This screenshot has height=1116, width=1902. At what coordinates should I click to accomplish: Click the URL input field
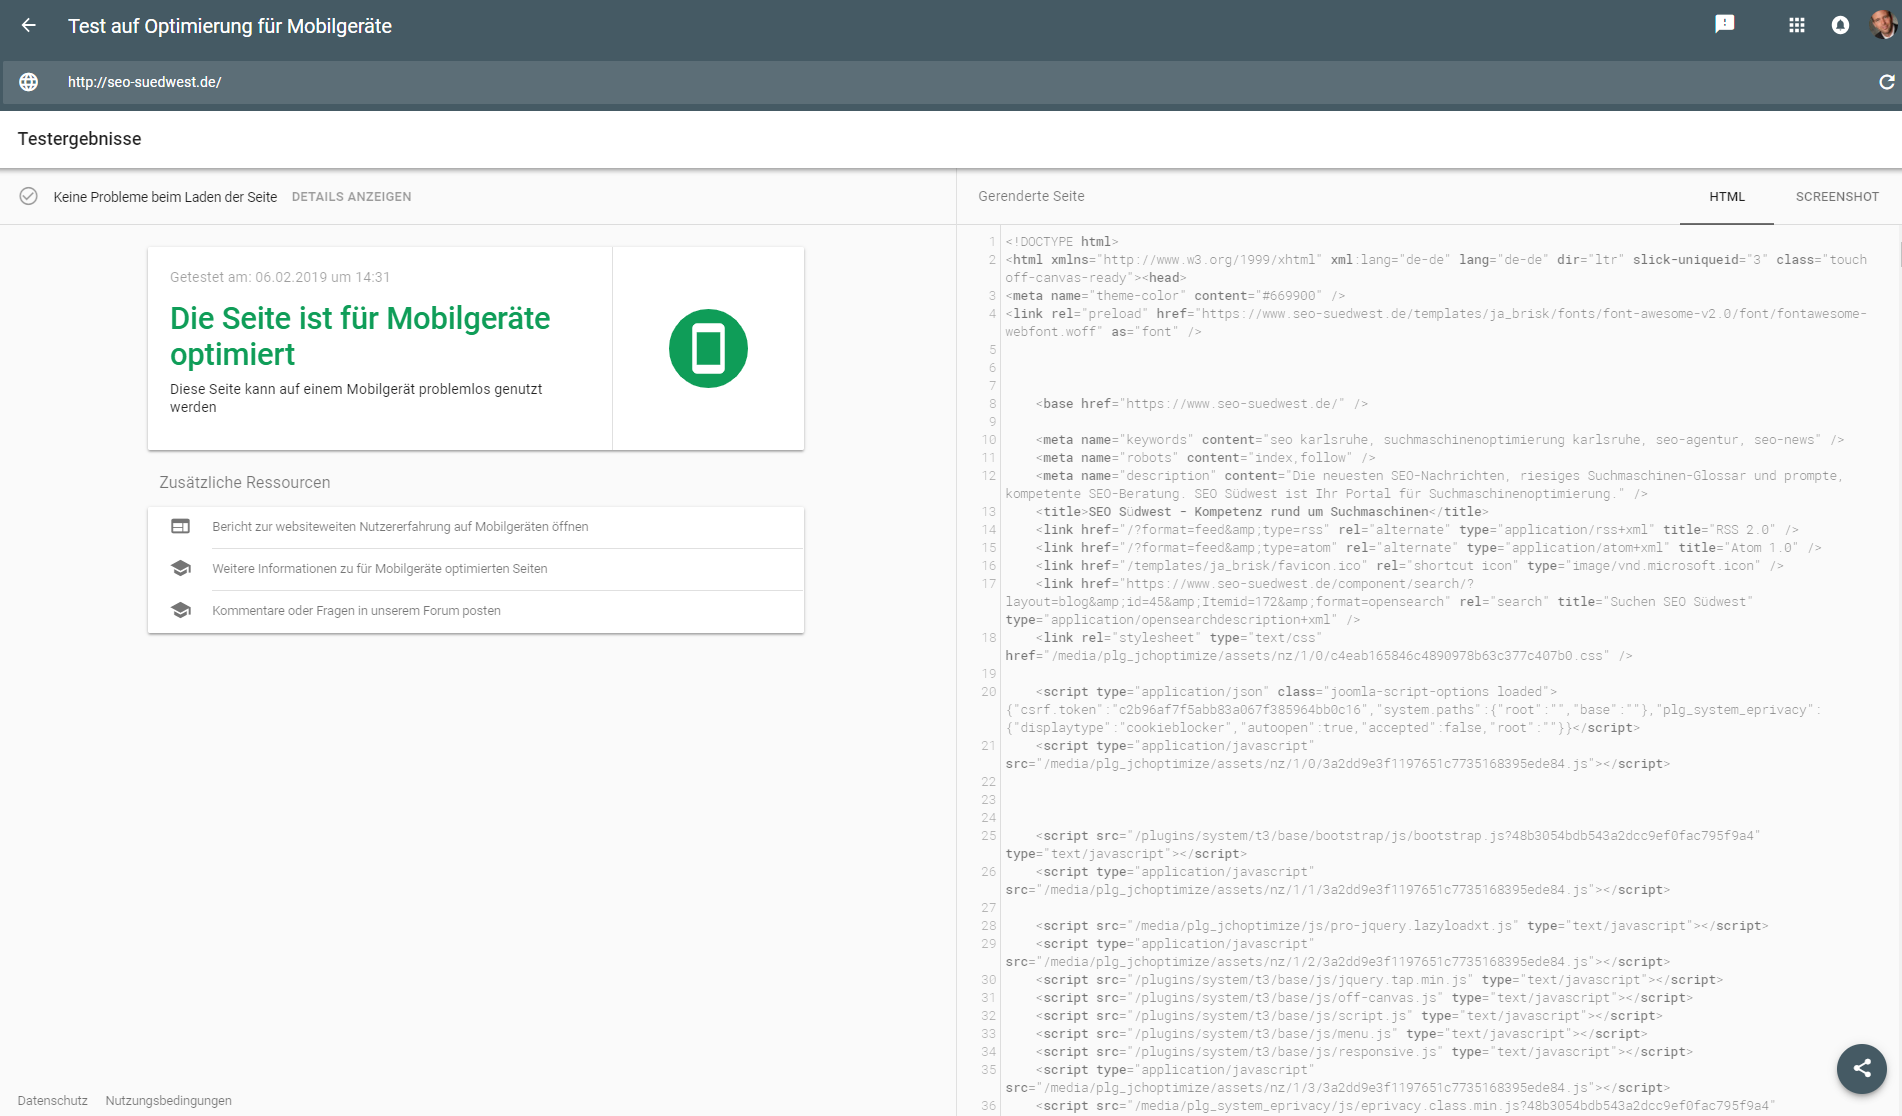[400, 82]
